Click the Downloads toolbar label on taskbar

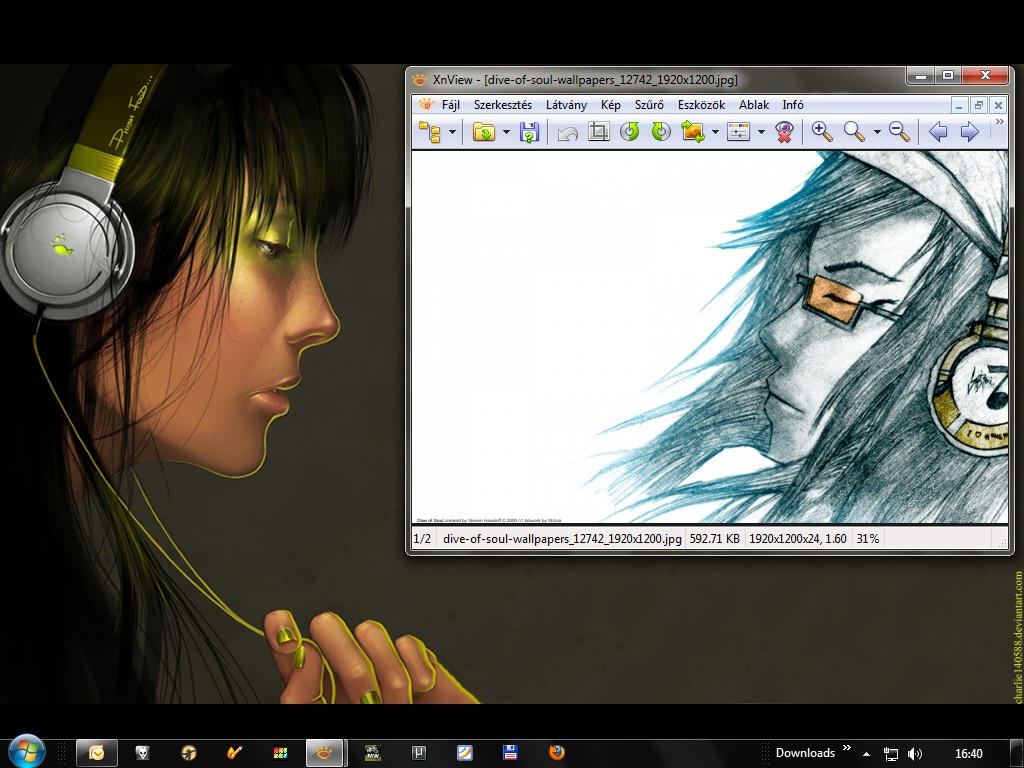click(x=805, y=753)
